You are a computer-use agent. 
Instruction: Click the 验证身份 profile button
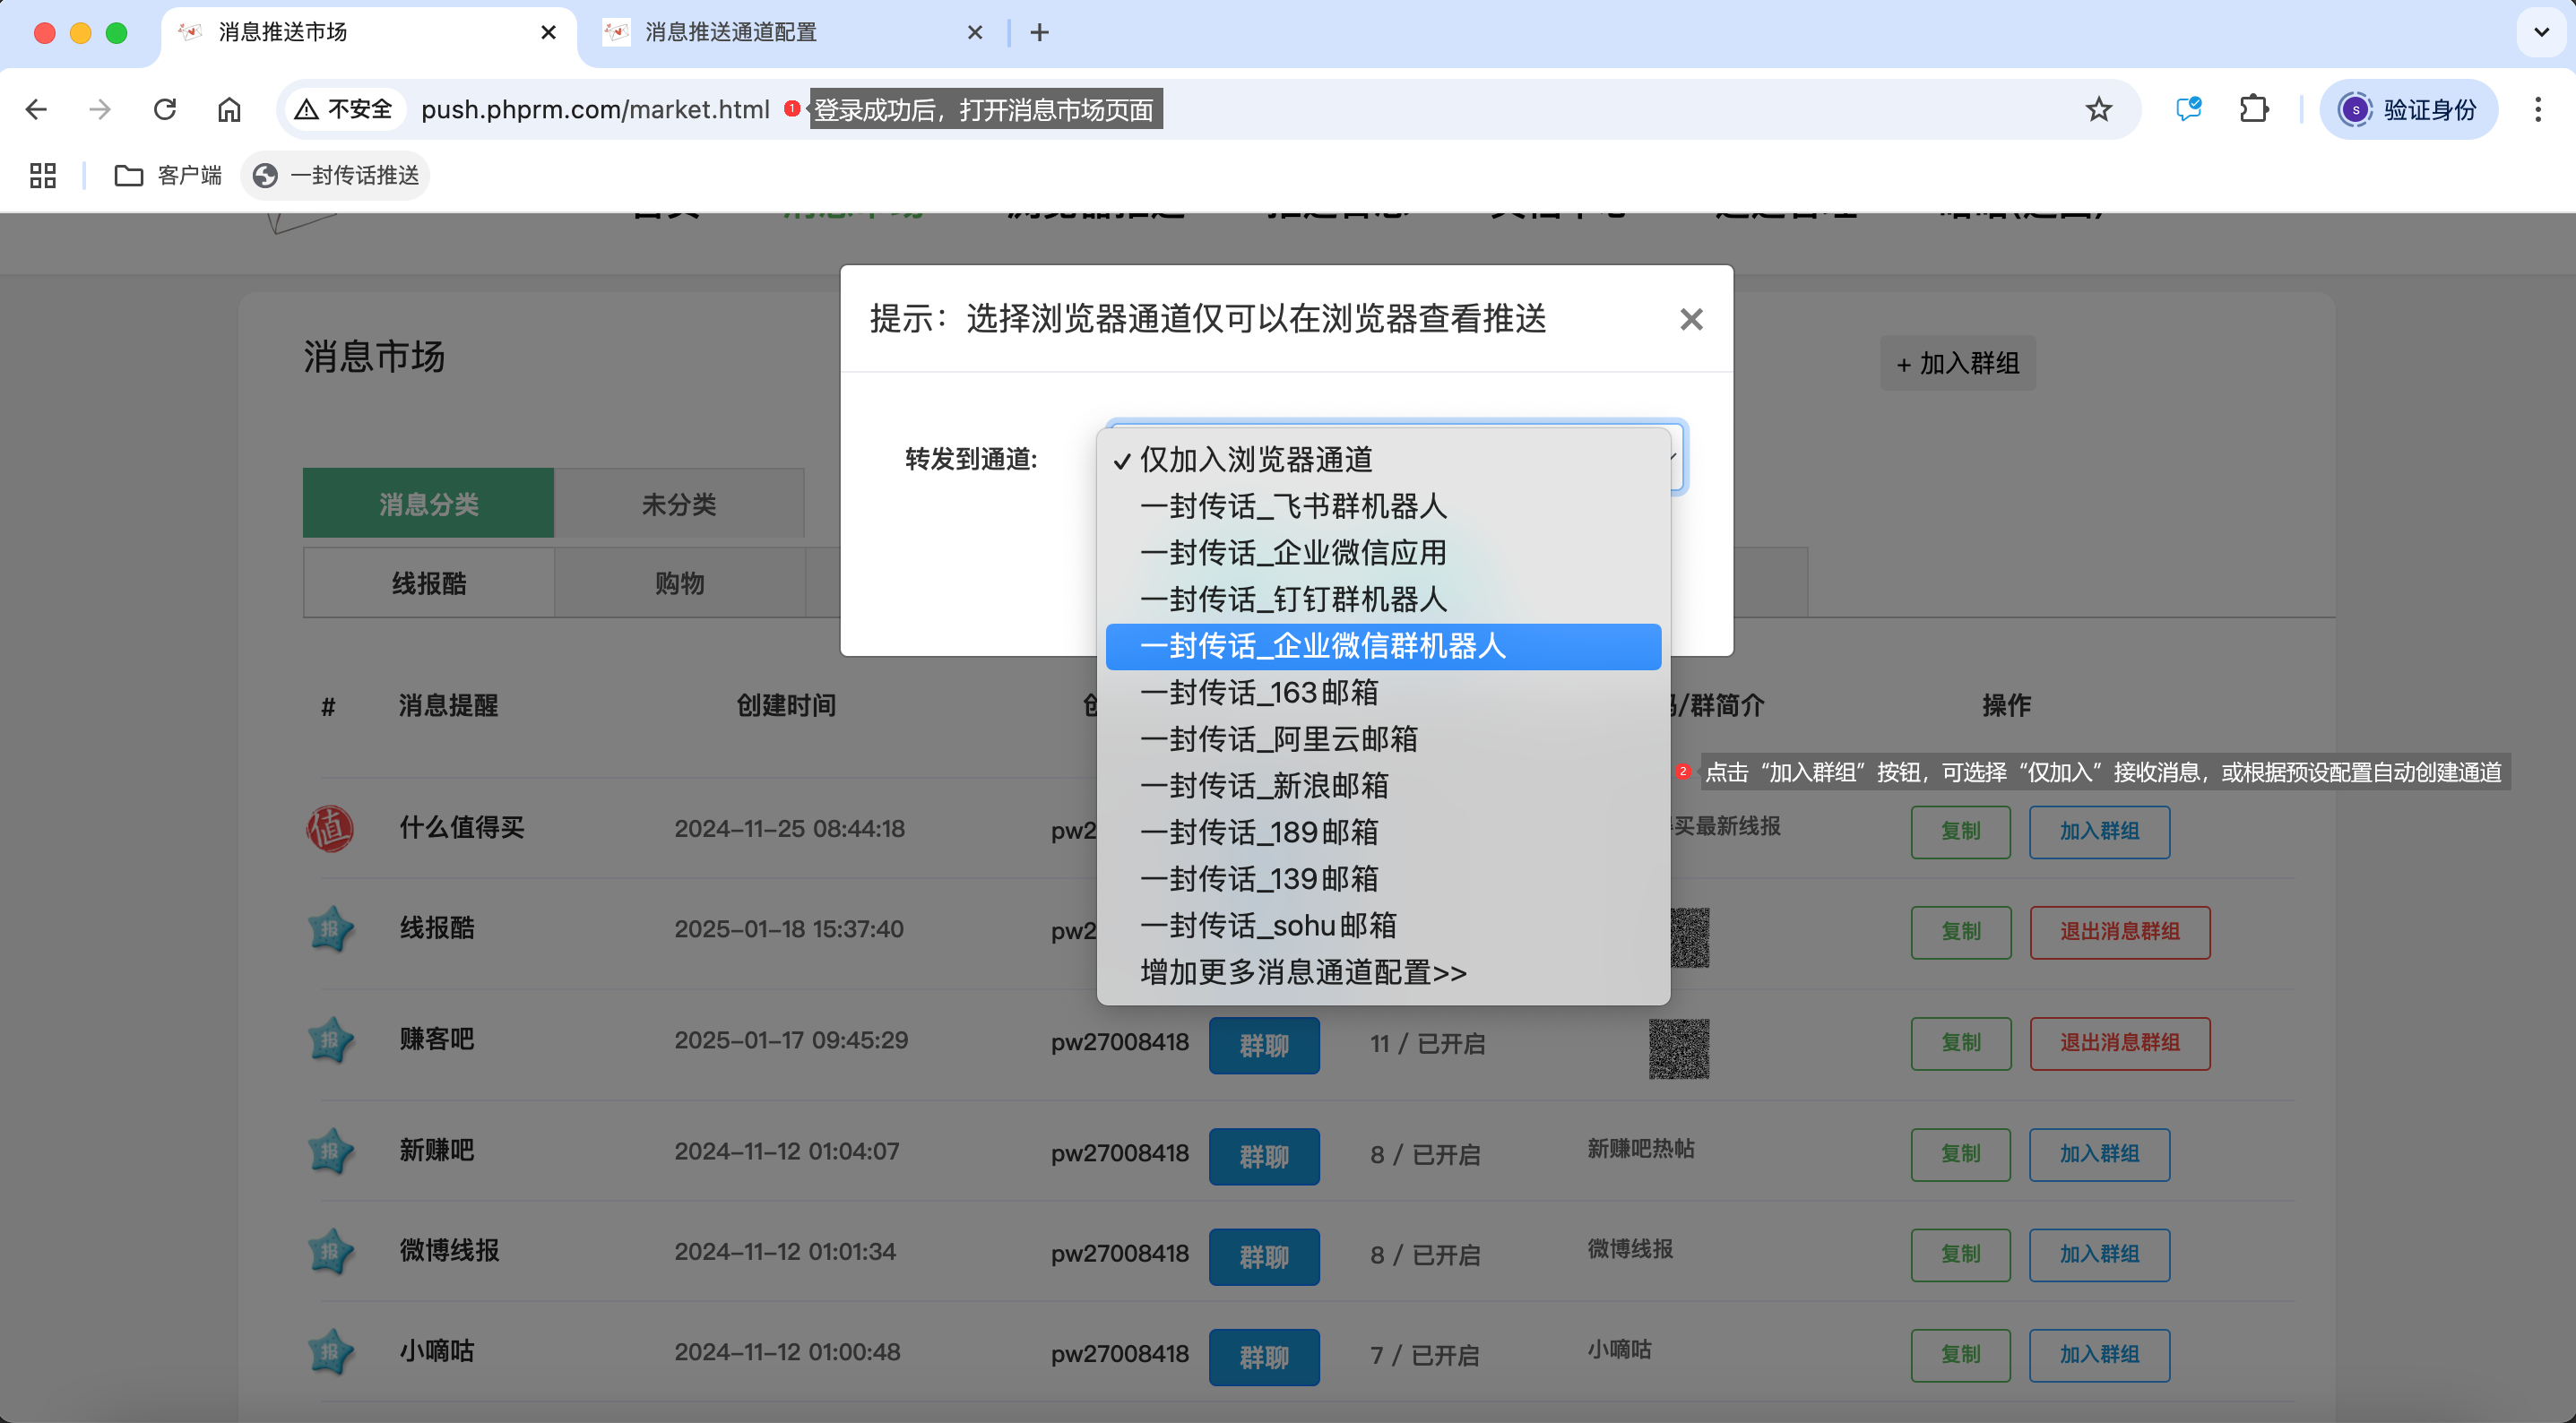coord(2409,109)
